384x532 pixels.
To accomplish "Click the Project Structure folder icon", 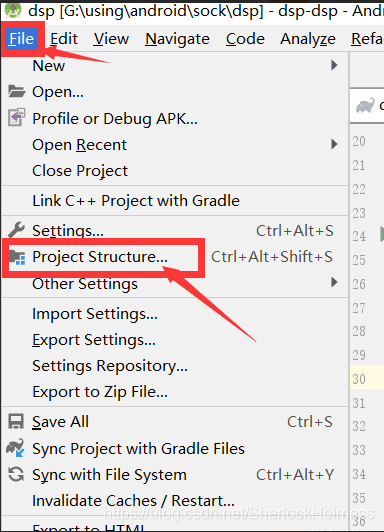I will point(17,257).
